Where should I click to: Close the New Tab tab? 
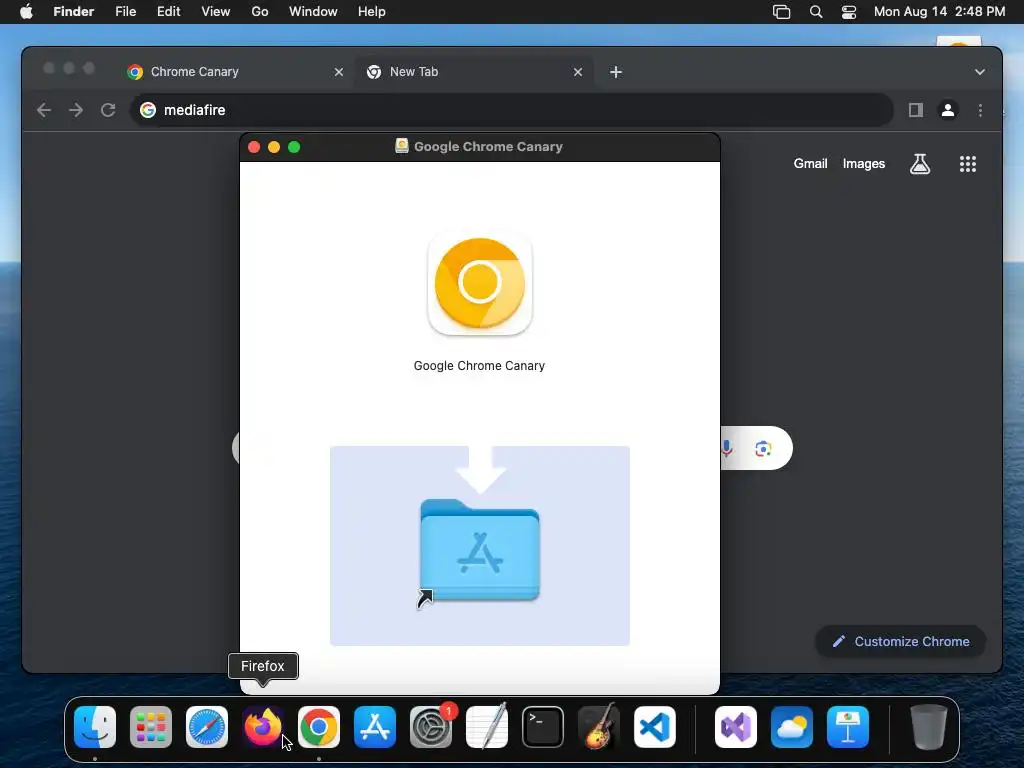point(578,72)
